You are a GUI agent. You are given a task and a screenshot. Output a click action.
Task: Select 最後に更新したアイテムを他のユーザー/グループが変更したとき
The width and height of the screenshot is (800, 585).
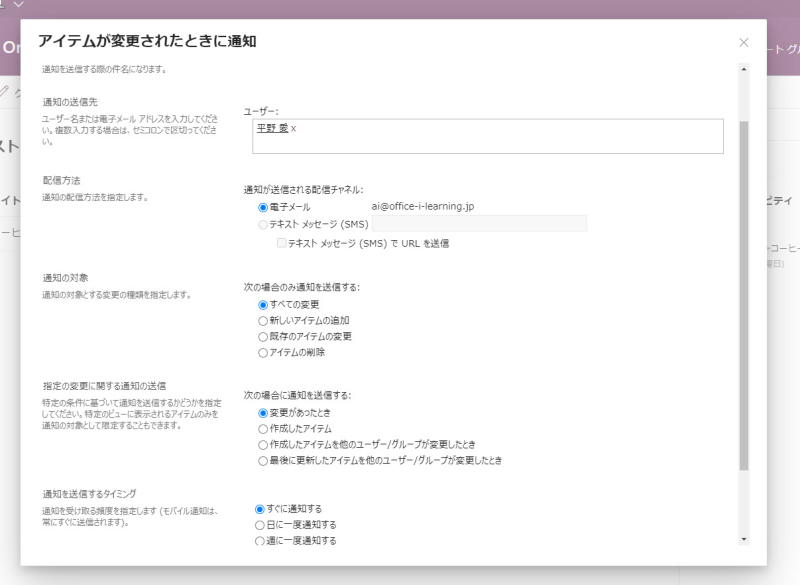263,461
